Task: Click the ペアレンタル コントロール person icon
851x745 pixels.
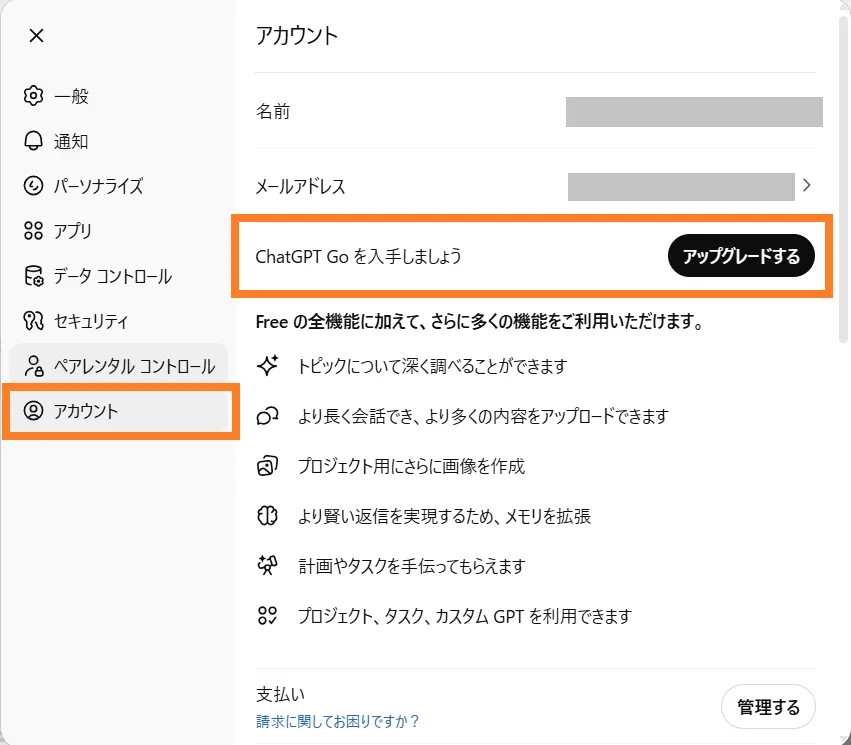Action: pyautogui.click(x=34, y=366)
